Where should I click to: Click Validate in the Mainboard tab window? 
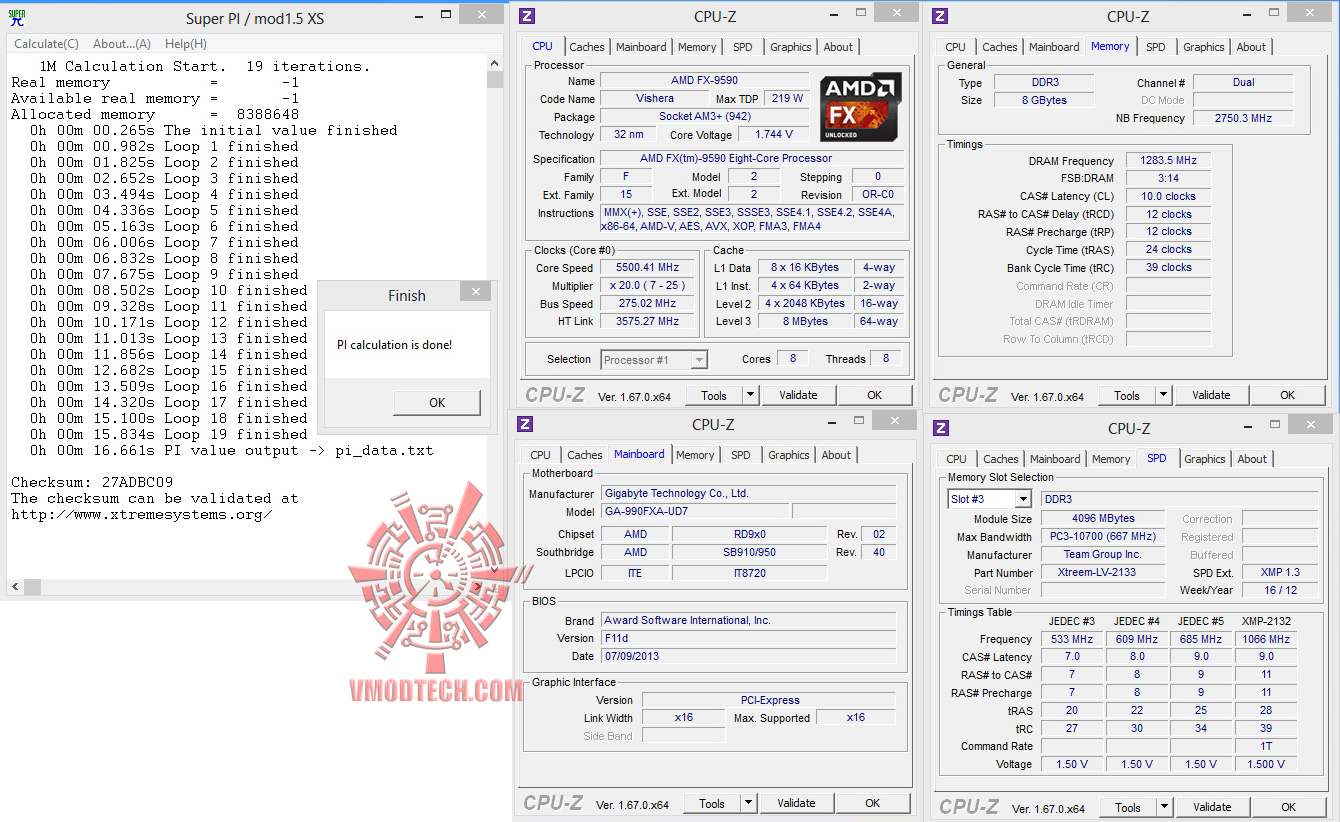(x=796, y=803)
